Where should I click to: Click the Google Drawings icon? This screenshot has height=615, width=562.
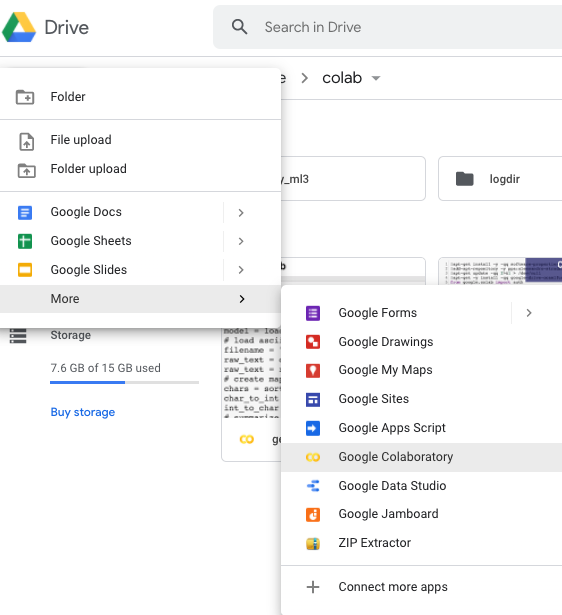coord(313,342)
